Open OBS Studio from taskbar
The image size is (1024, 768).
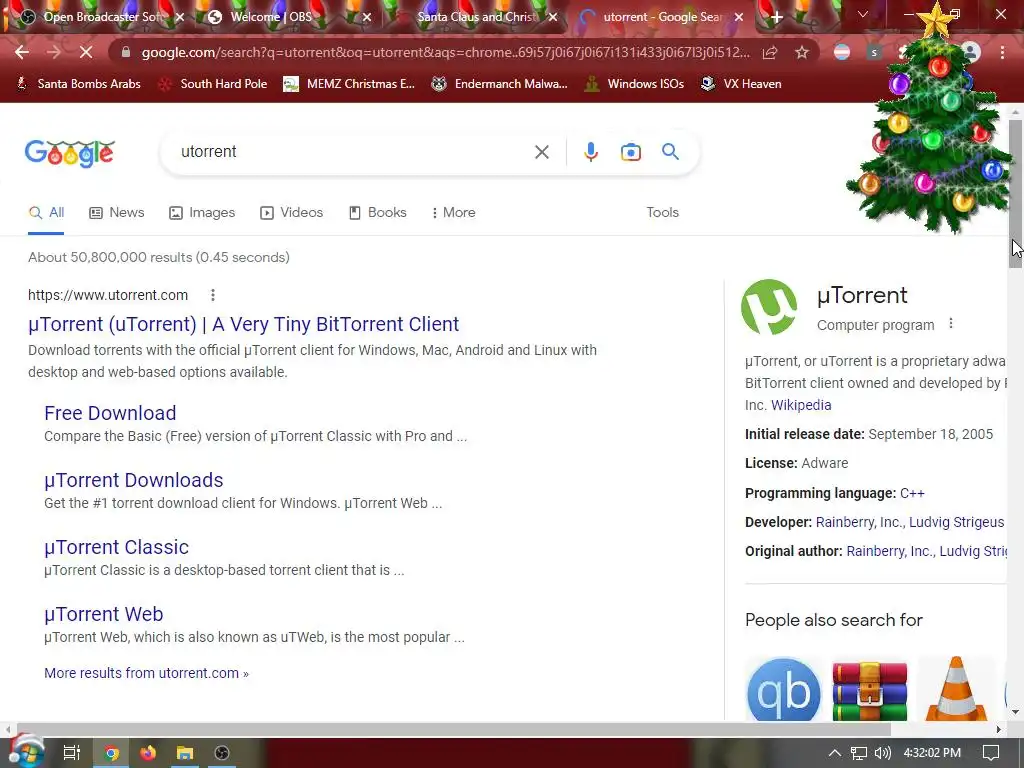pos(222,753)
